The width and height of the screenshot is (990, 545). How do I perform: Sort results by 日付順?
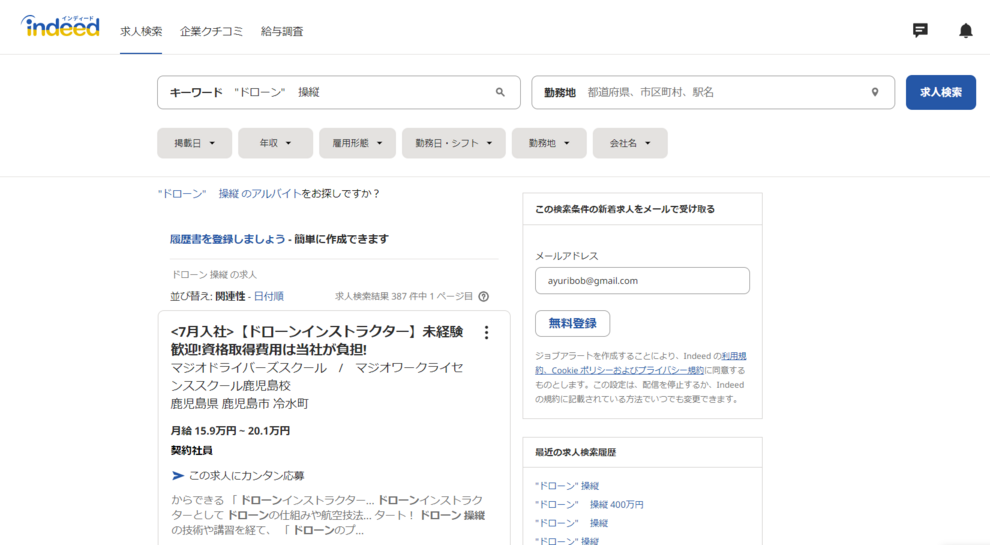pyautogui.click(x=268, y=296)
